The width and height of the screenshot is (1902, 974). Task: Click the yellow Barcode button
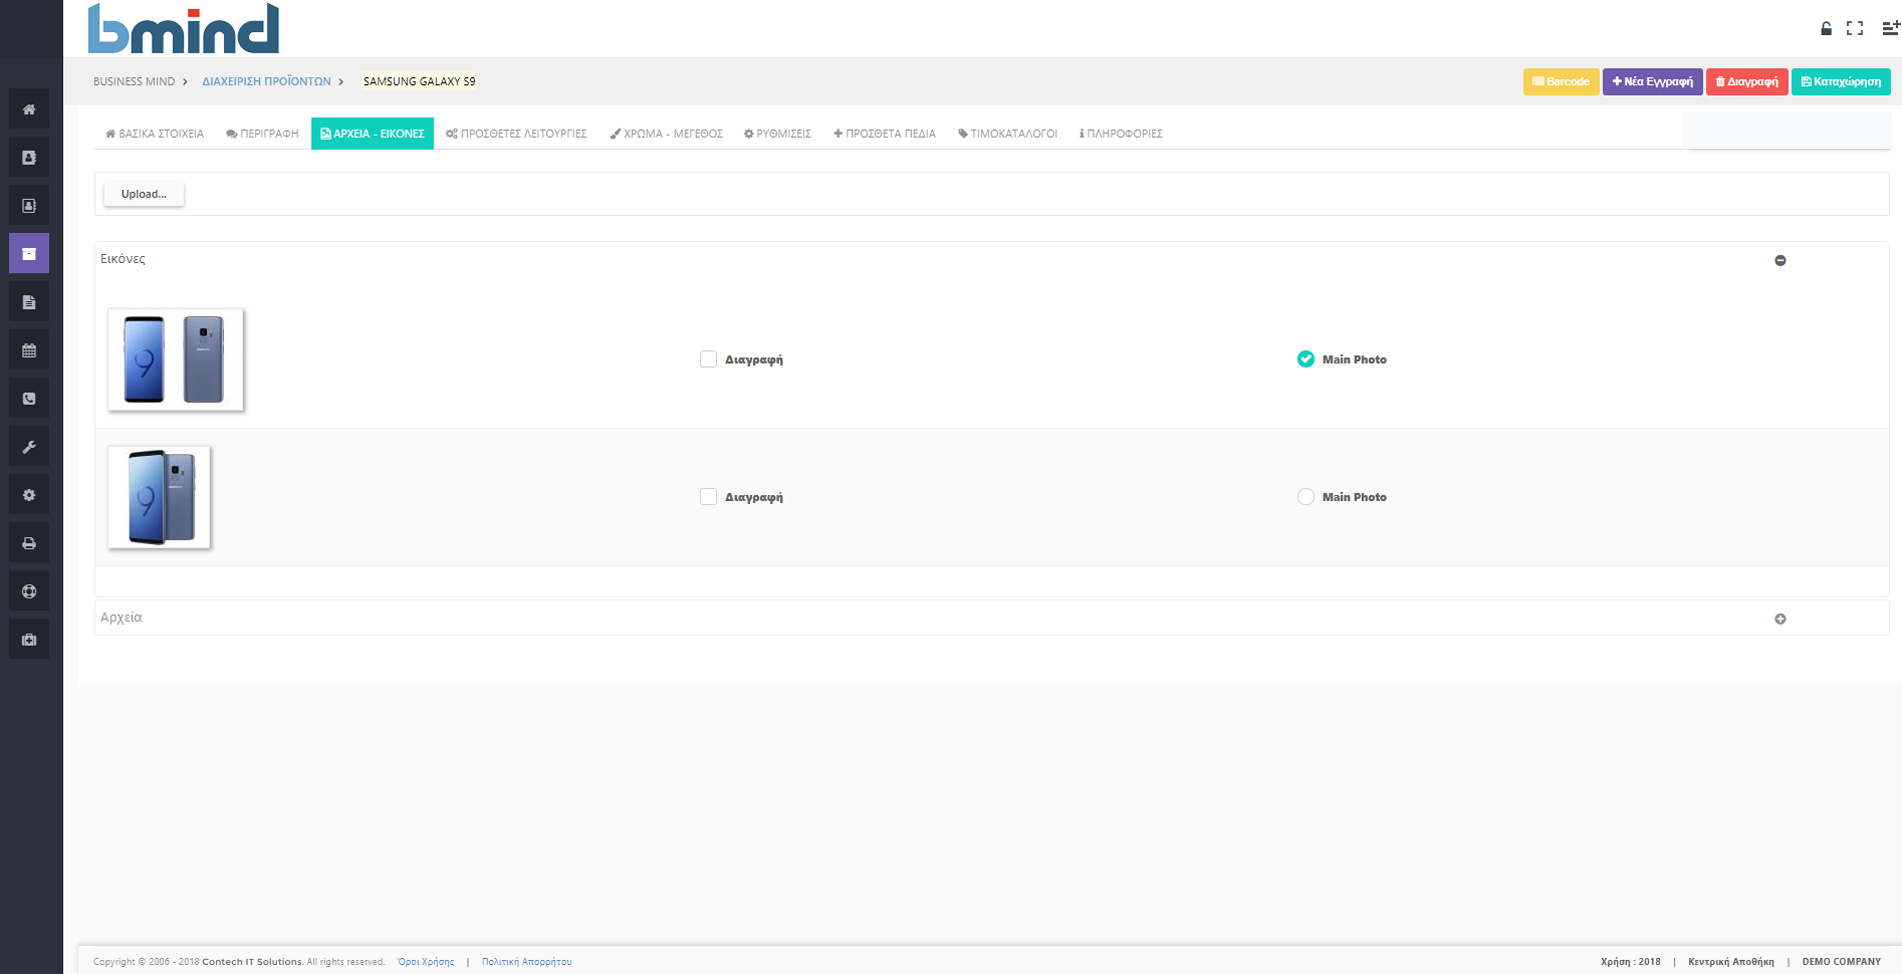1561,82
